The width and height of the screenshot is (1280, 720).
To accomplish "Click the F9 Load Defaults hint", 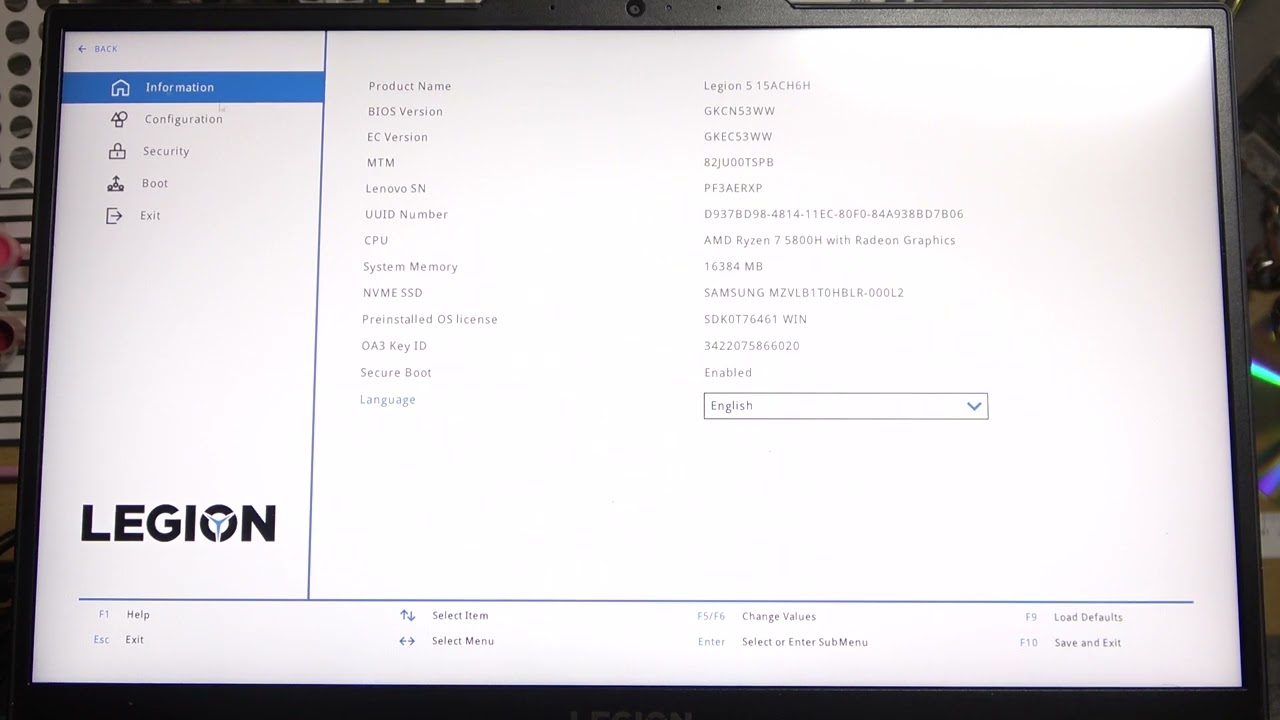I will tap(1074, 617).
